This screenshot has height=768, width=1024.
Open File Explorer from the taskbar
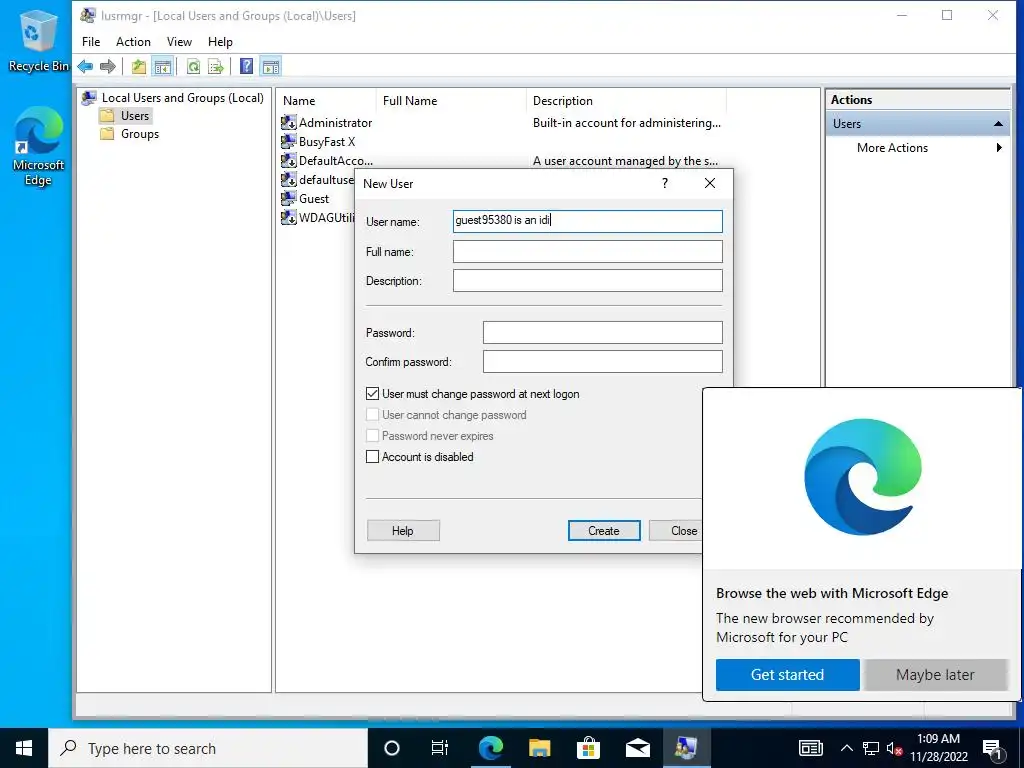pos(539,748)
